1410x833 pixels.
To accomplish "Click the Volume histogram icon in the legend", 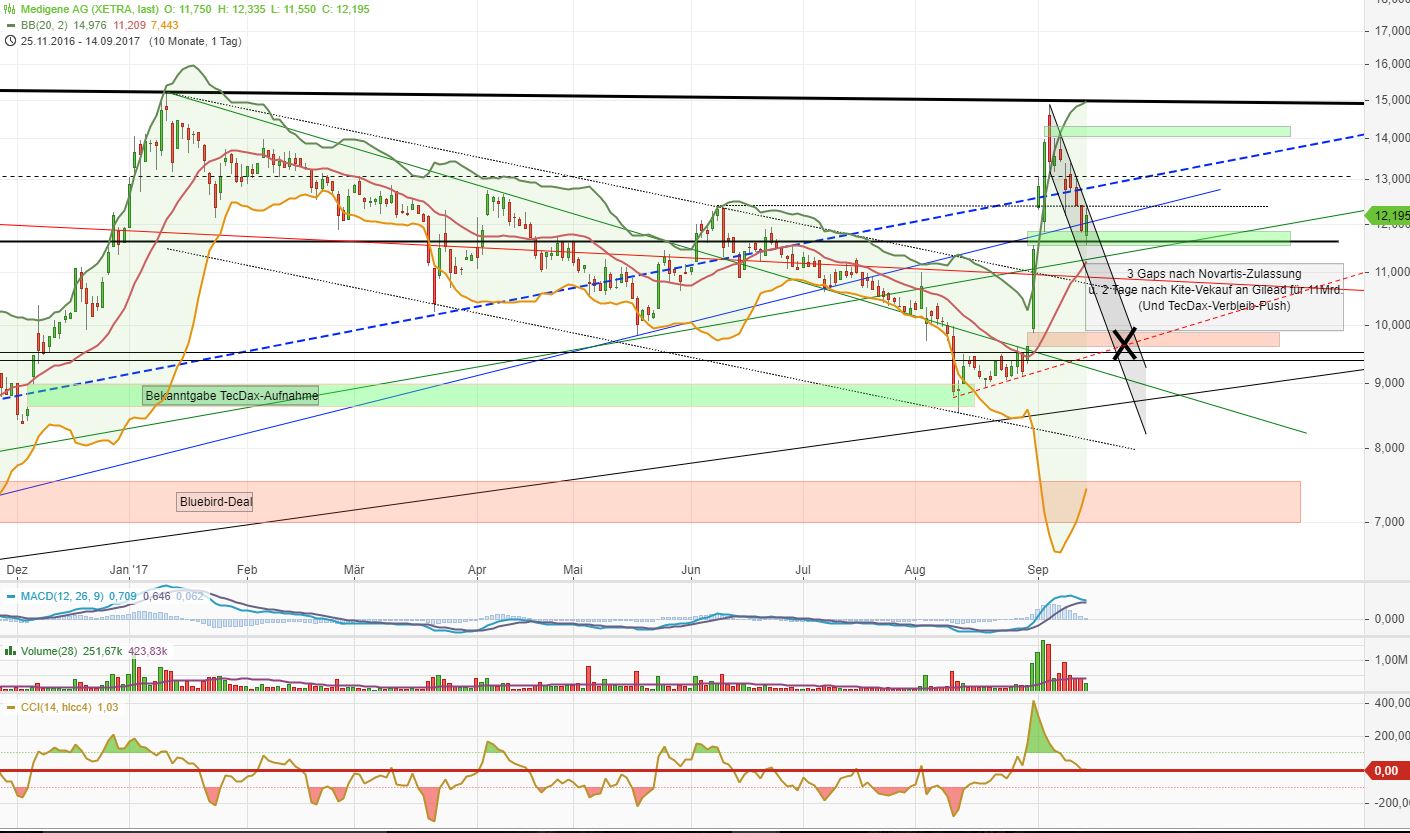I will click(x=9, y=650).
